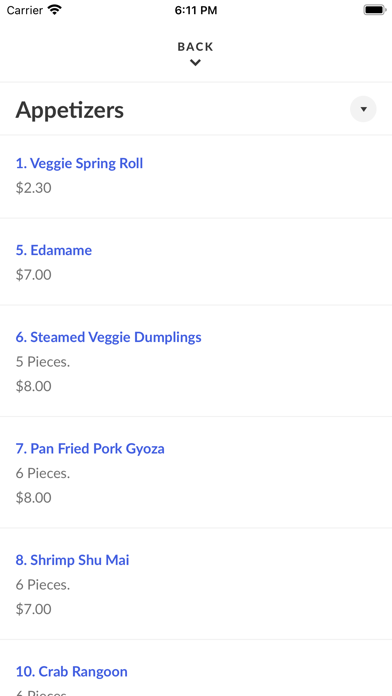This screenshot has height=696, width=392.
Task: Click the Wi-Fi status icon
Action: coord(55,10)
